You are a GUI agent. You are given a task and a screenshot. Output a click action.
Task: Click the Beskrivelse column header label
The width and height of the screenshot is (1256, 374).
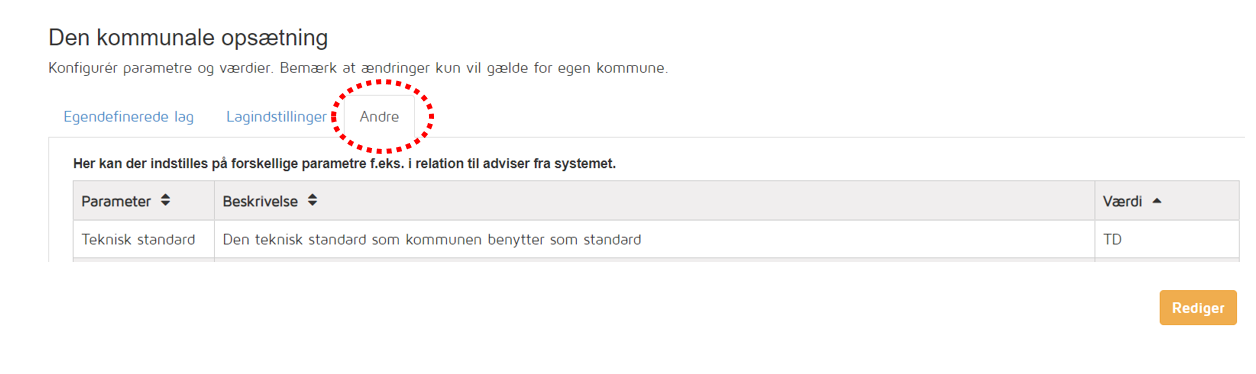tap(260, 201)
